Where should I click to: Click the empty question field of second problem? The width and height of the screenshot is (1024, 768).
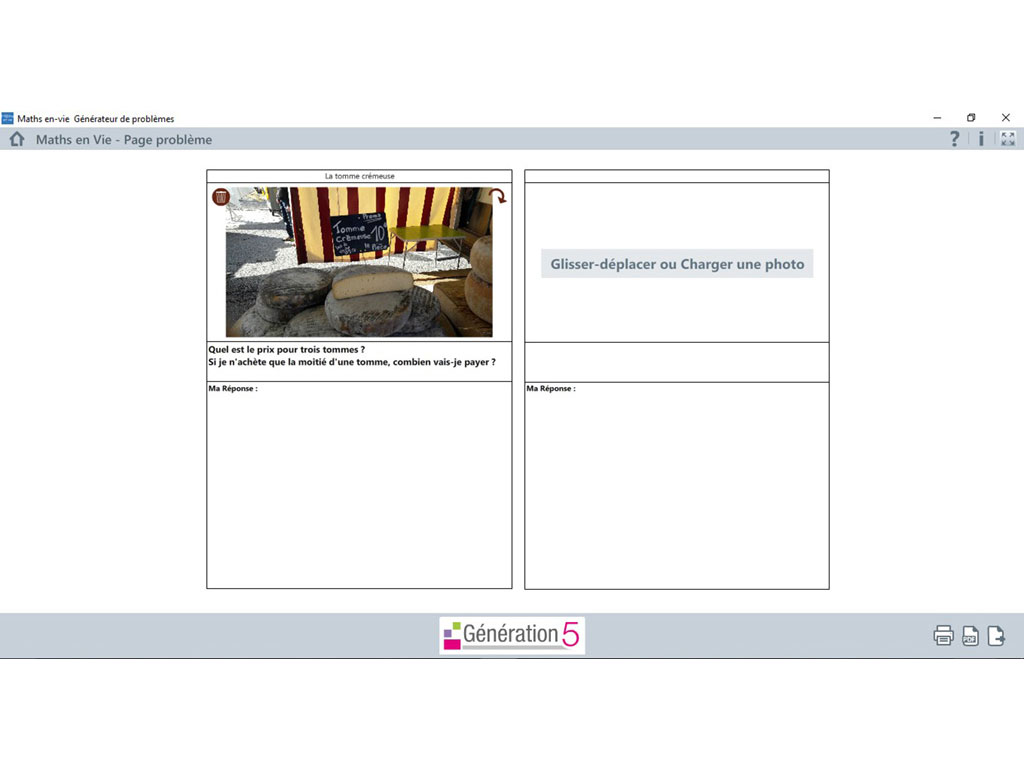point(677,362)
